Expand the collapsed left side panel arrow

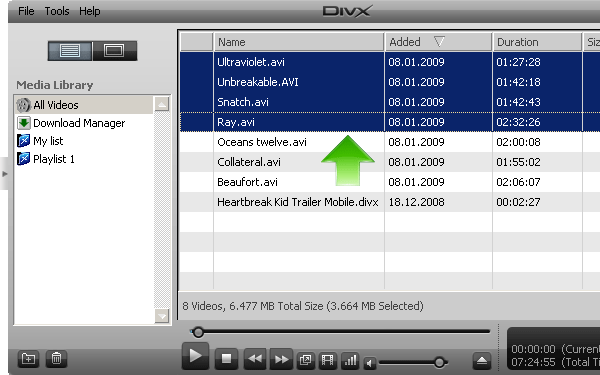pos(5,174)
